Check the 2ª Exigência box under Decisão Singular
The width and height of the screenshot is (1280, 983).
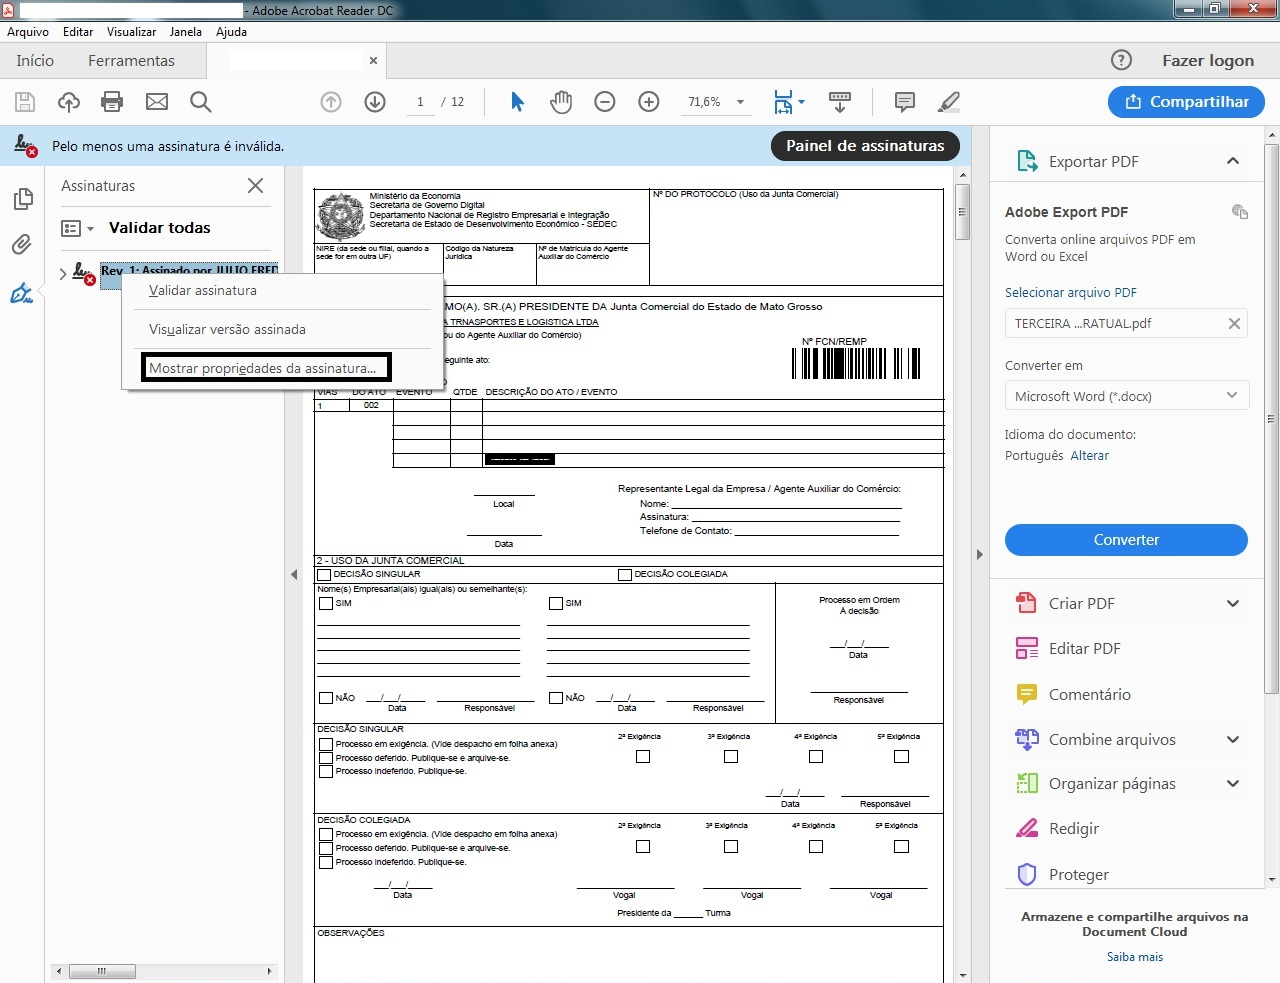point(643,757)
